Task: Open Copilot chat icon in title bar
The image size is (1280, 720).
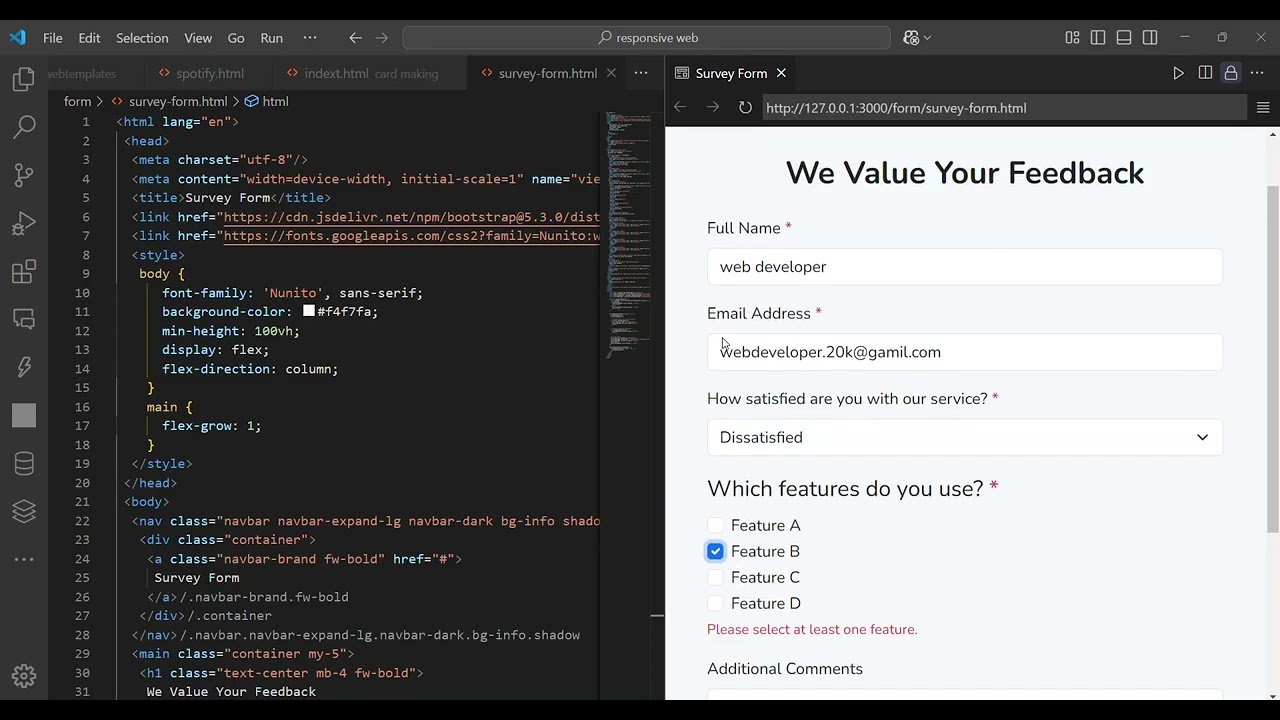Action: point(911,38)
